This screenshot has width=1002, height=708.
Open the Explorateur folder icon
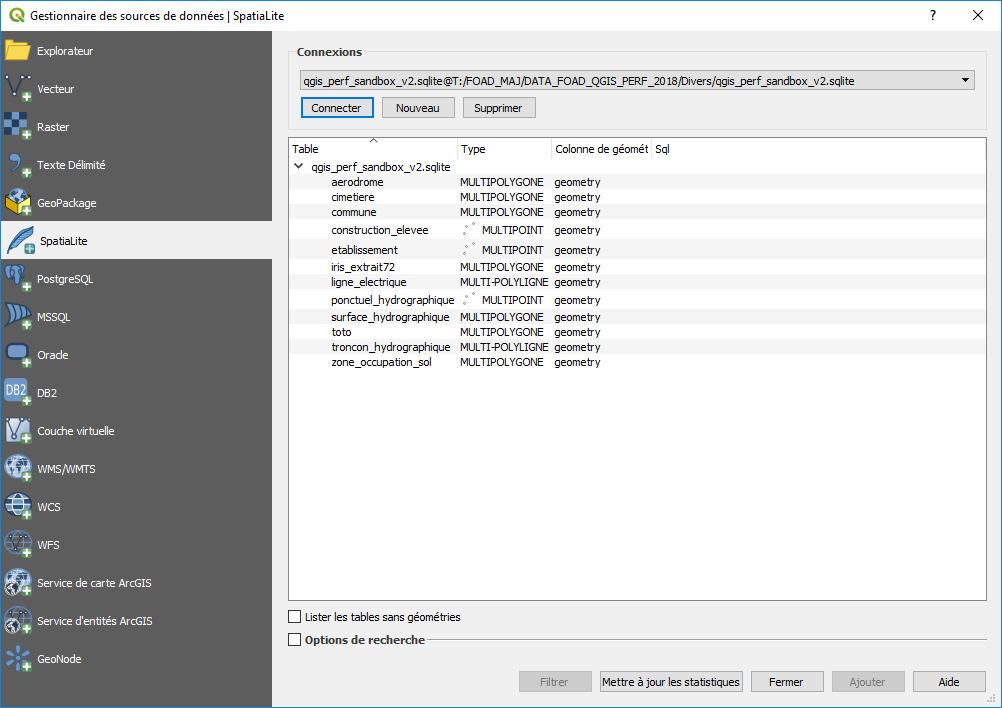(18, 51)
